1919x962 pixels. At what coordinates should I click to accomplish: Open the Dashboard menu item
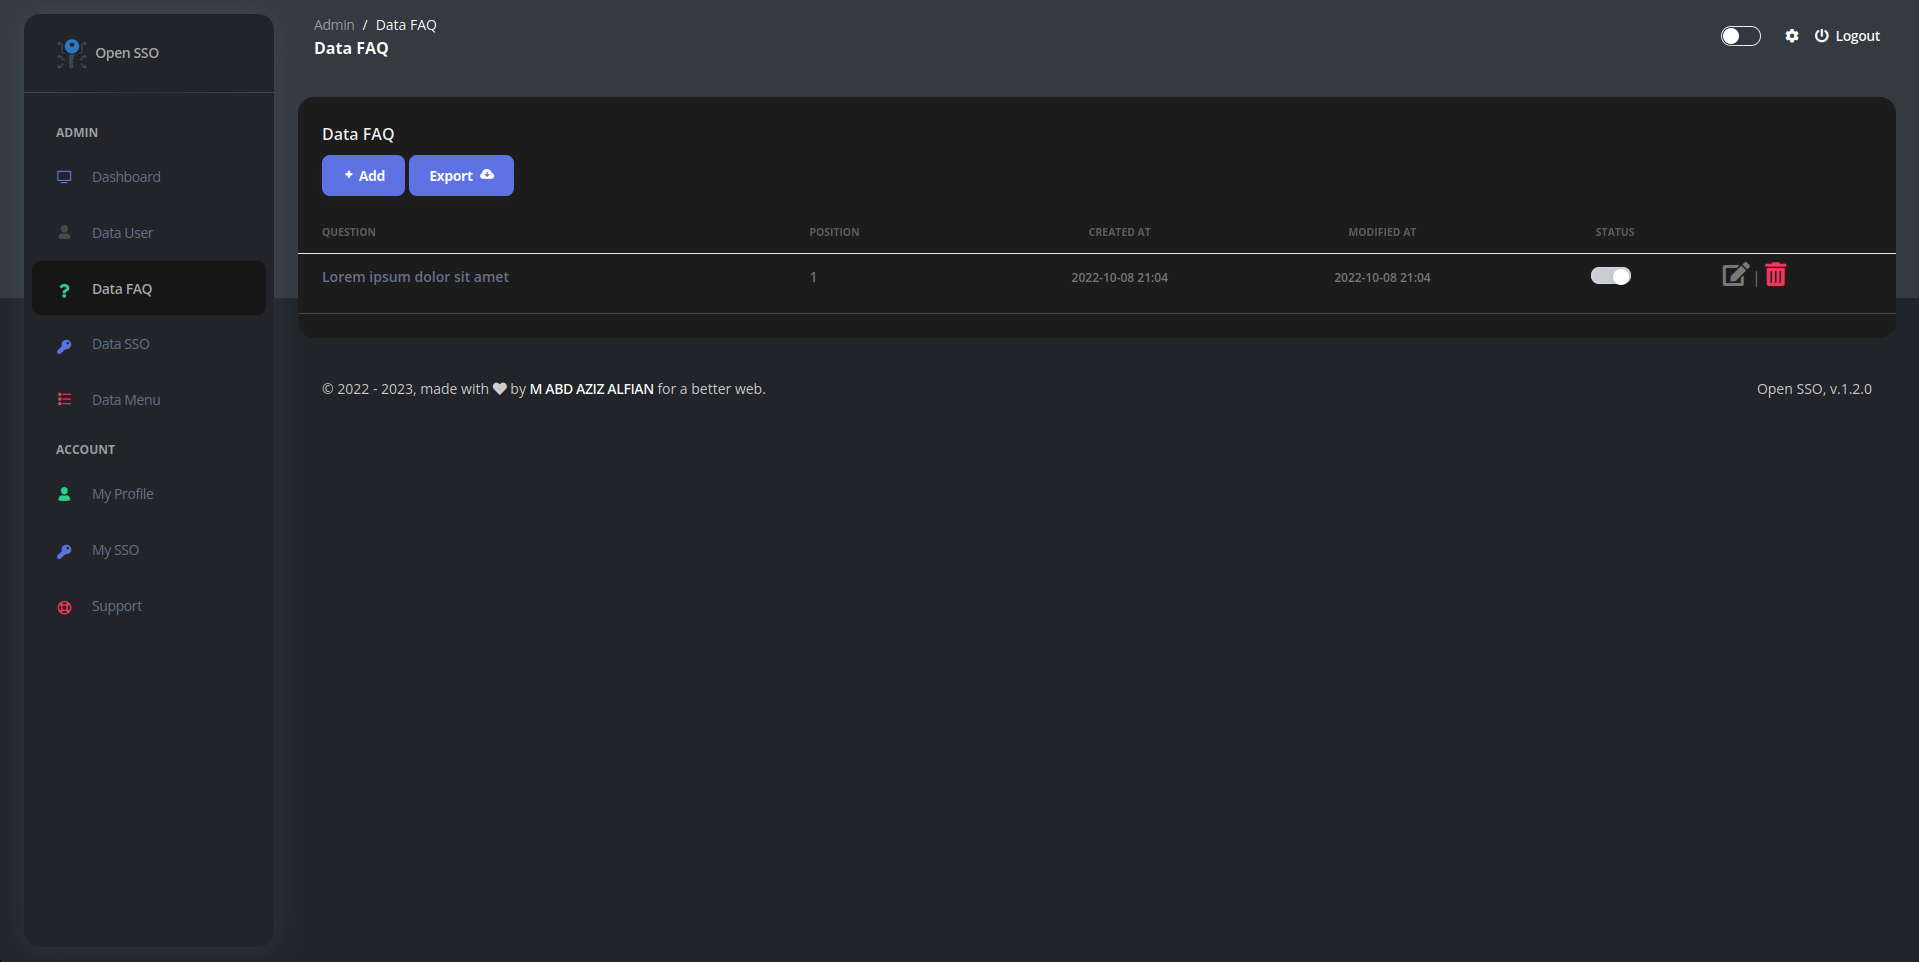[149, 177]
